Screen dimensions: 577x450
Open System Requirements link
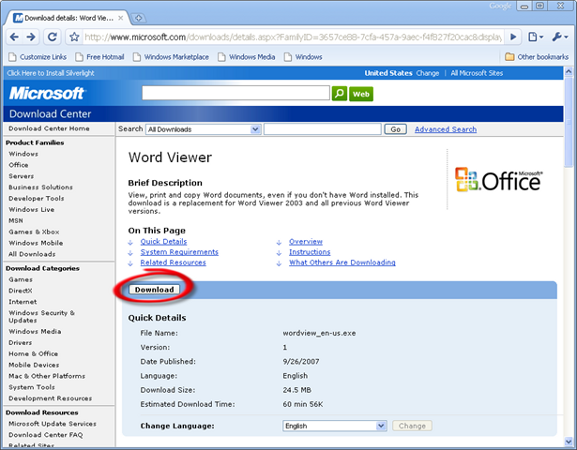tap(179, 252)
